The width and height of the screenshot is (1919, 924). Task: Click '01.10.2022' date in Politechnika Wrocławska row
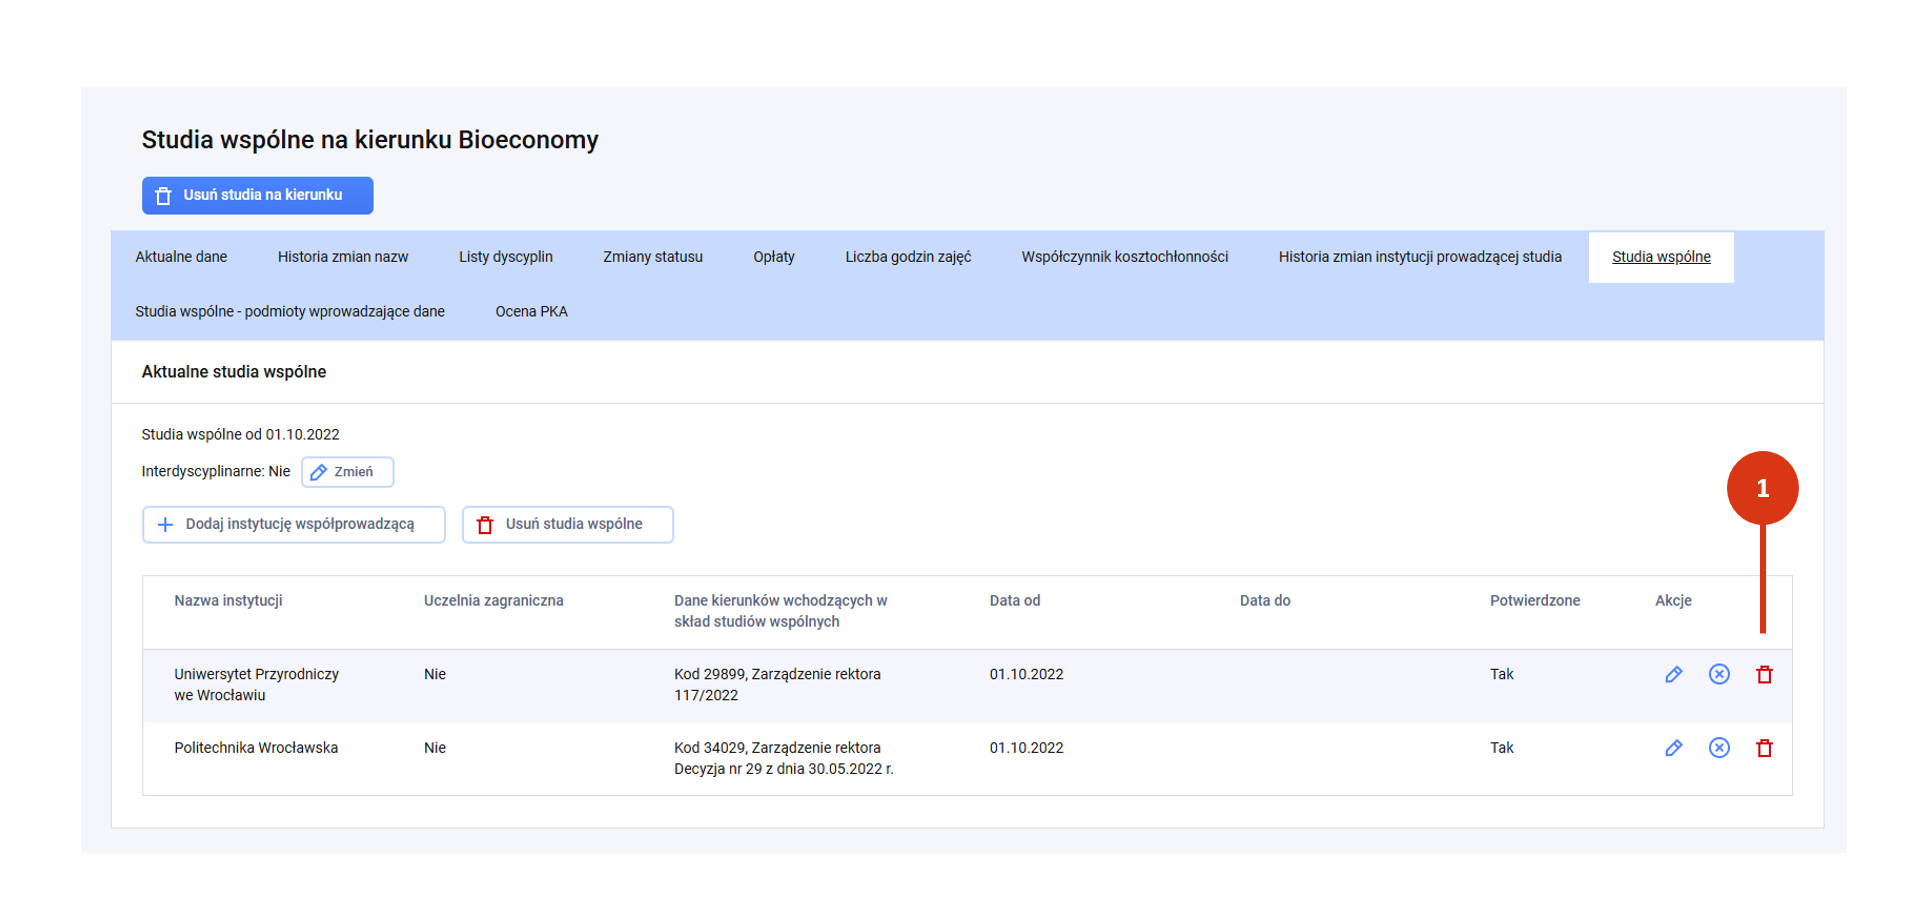click(x=1027, y=748)
